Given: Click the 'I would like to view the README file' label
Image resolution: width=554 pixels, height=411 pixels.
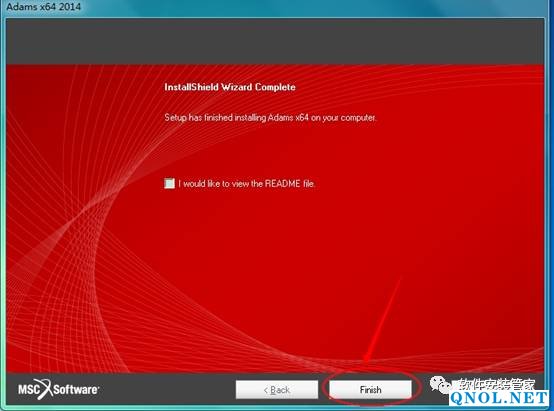Looking at the screenshot, I should [x=247, y=183].
